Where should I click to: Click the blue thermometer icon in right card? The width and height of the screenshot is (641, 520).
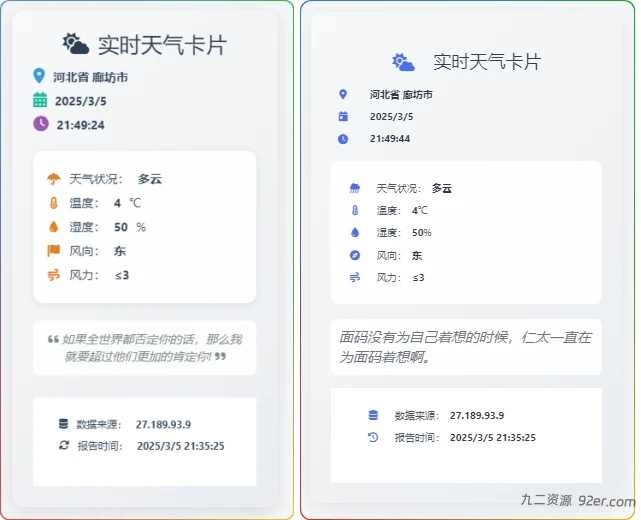coord(355,210)
